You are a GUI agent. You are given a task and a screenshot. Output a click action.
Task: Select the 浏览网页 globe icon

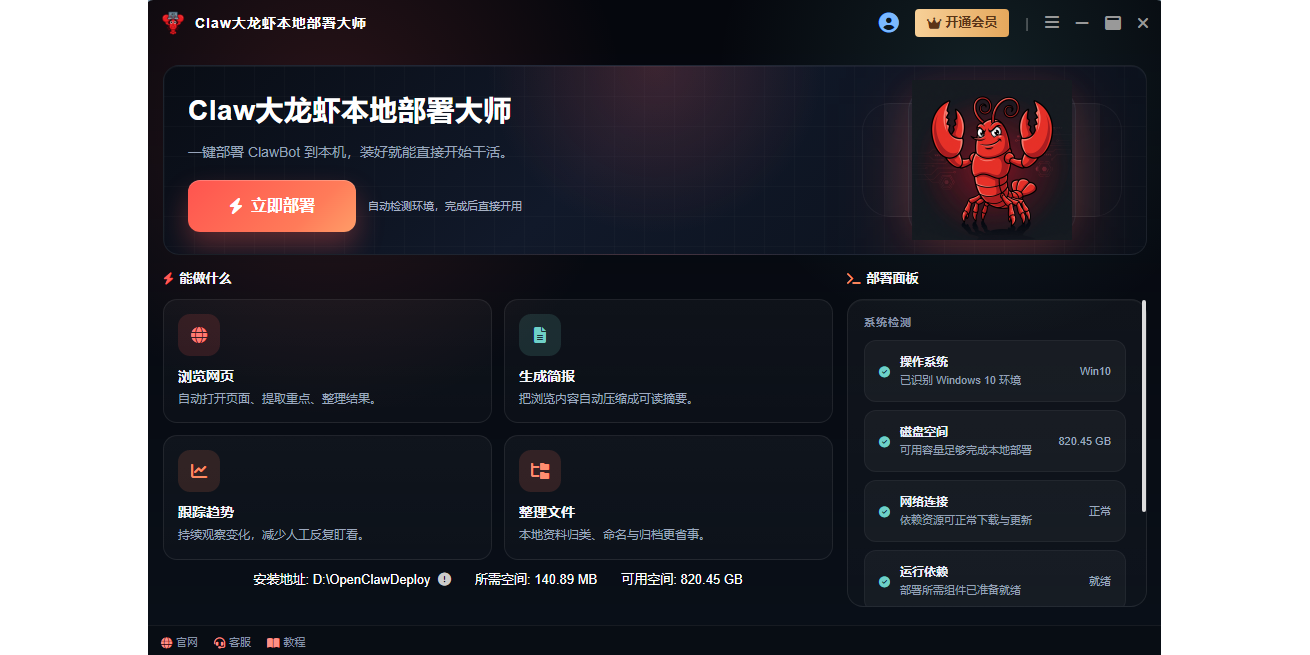(199, 335)
